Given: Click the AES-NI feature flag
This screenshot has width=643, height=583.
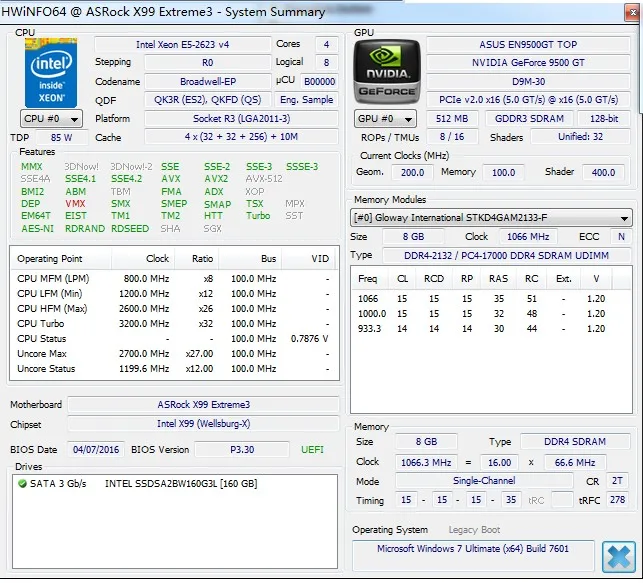Looking at the screenshot, I should click(x=37, y=229).
